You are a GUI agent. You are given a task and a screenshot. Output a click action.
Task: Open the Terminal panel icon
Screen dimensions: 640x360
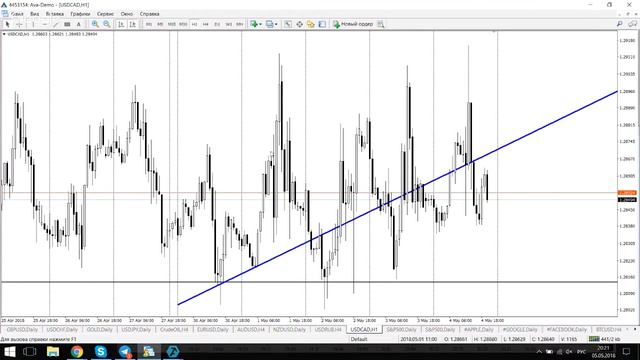[322, 24]
